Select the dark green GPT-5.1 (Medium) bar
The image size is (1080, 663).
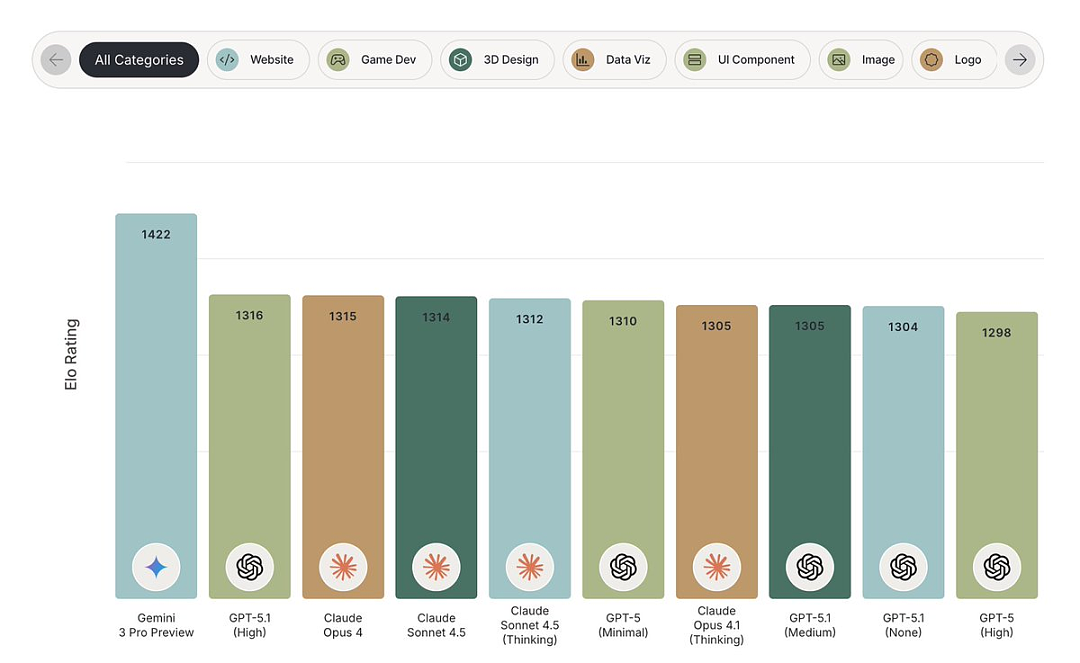810,452
